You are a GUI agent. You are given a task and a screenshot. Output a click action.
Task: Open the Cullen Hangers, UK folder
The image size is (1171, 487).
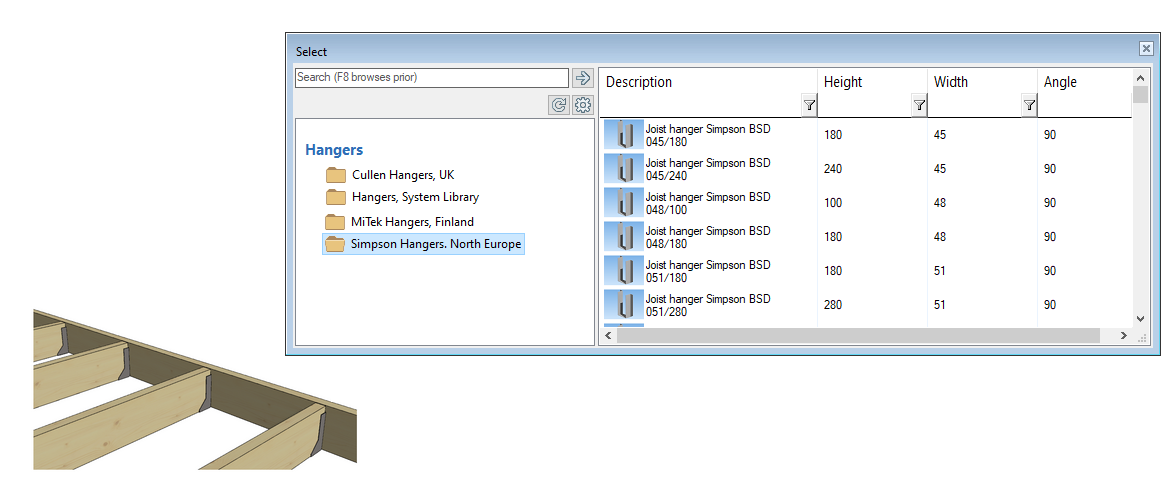[402, 175]
